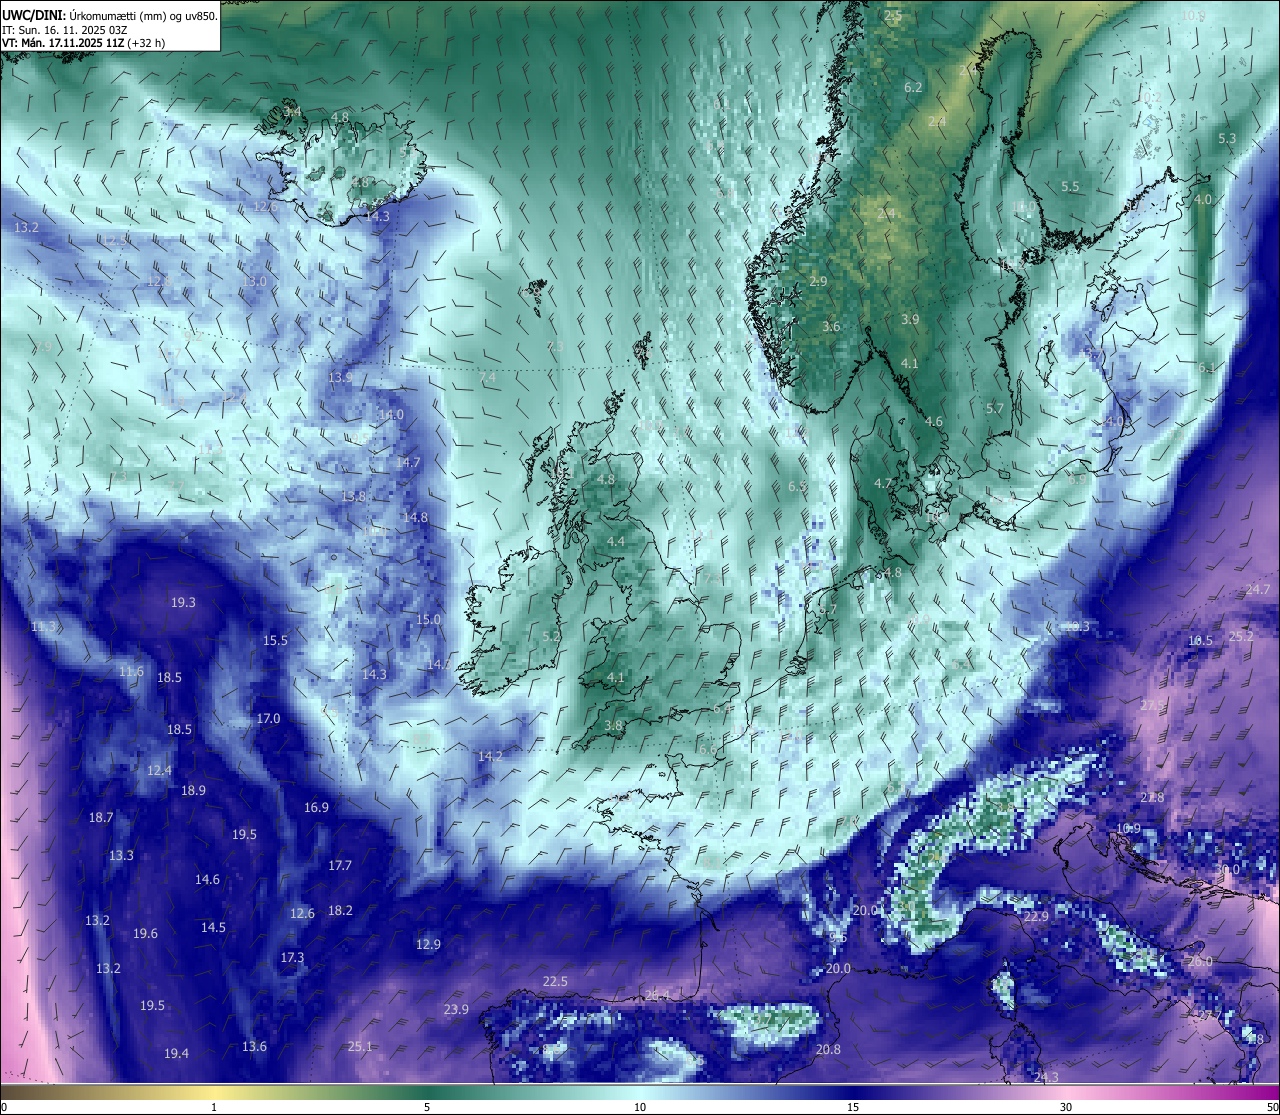Click the 14.2 value label
The height and width of the screenshot is (1115, 1280).
pos(490,756)
